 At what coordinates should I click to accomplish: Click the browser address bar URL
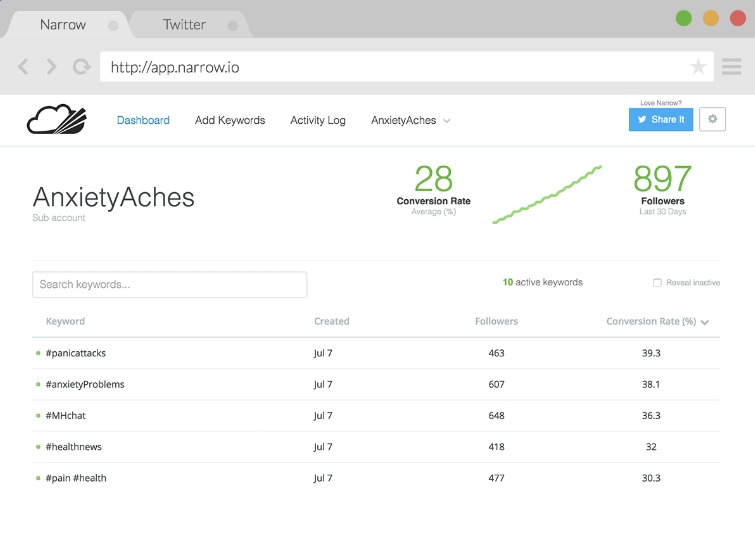[175, 67]
